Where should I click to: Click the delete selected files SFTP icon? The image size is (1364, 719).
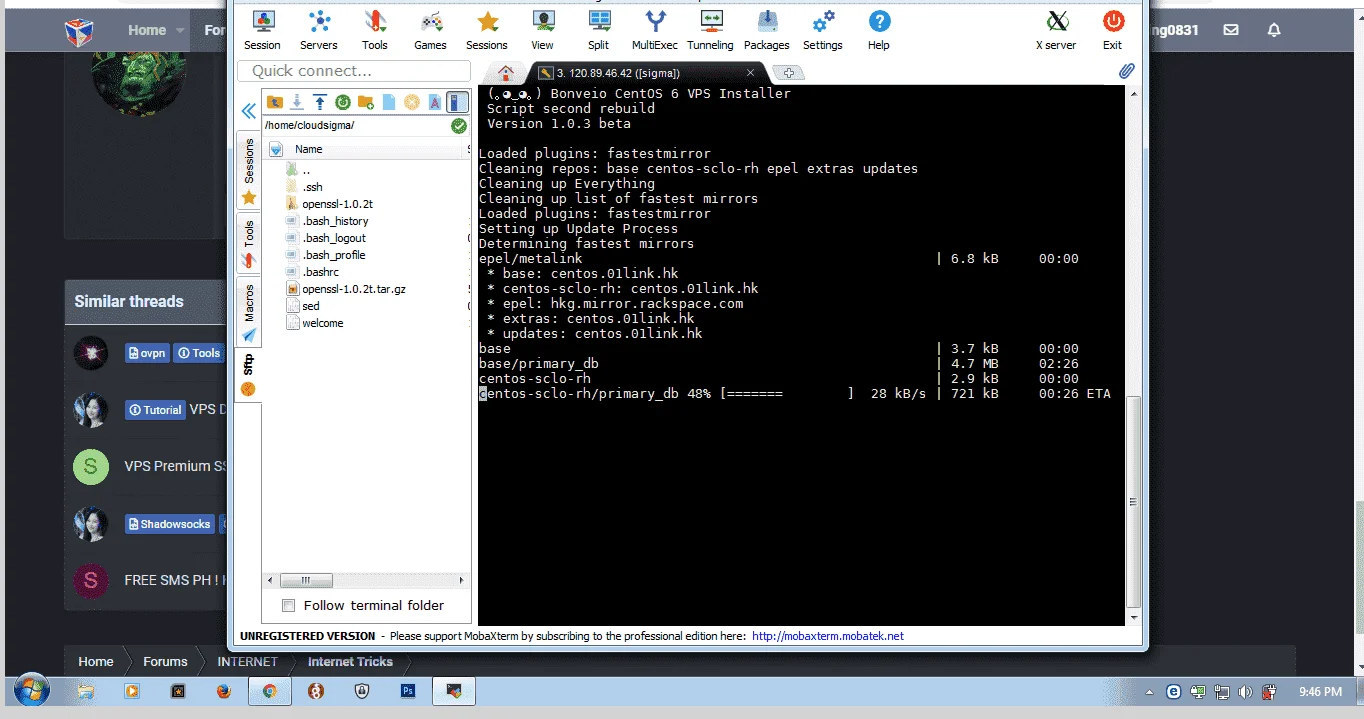pyautogui.click(x=411, y=102)
